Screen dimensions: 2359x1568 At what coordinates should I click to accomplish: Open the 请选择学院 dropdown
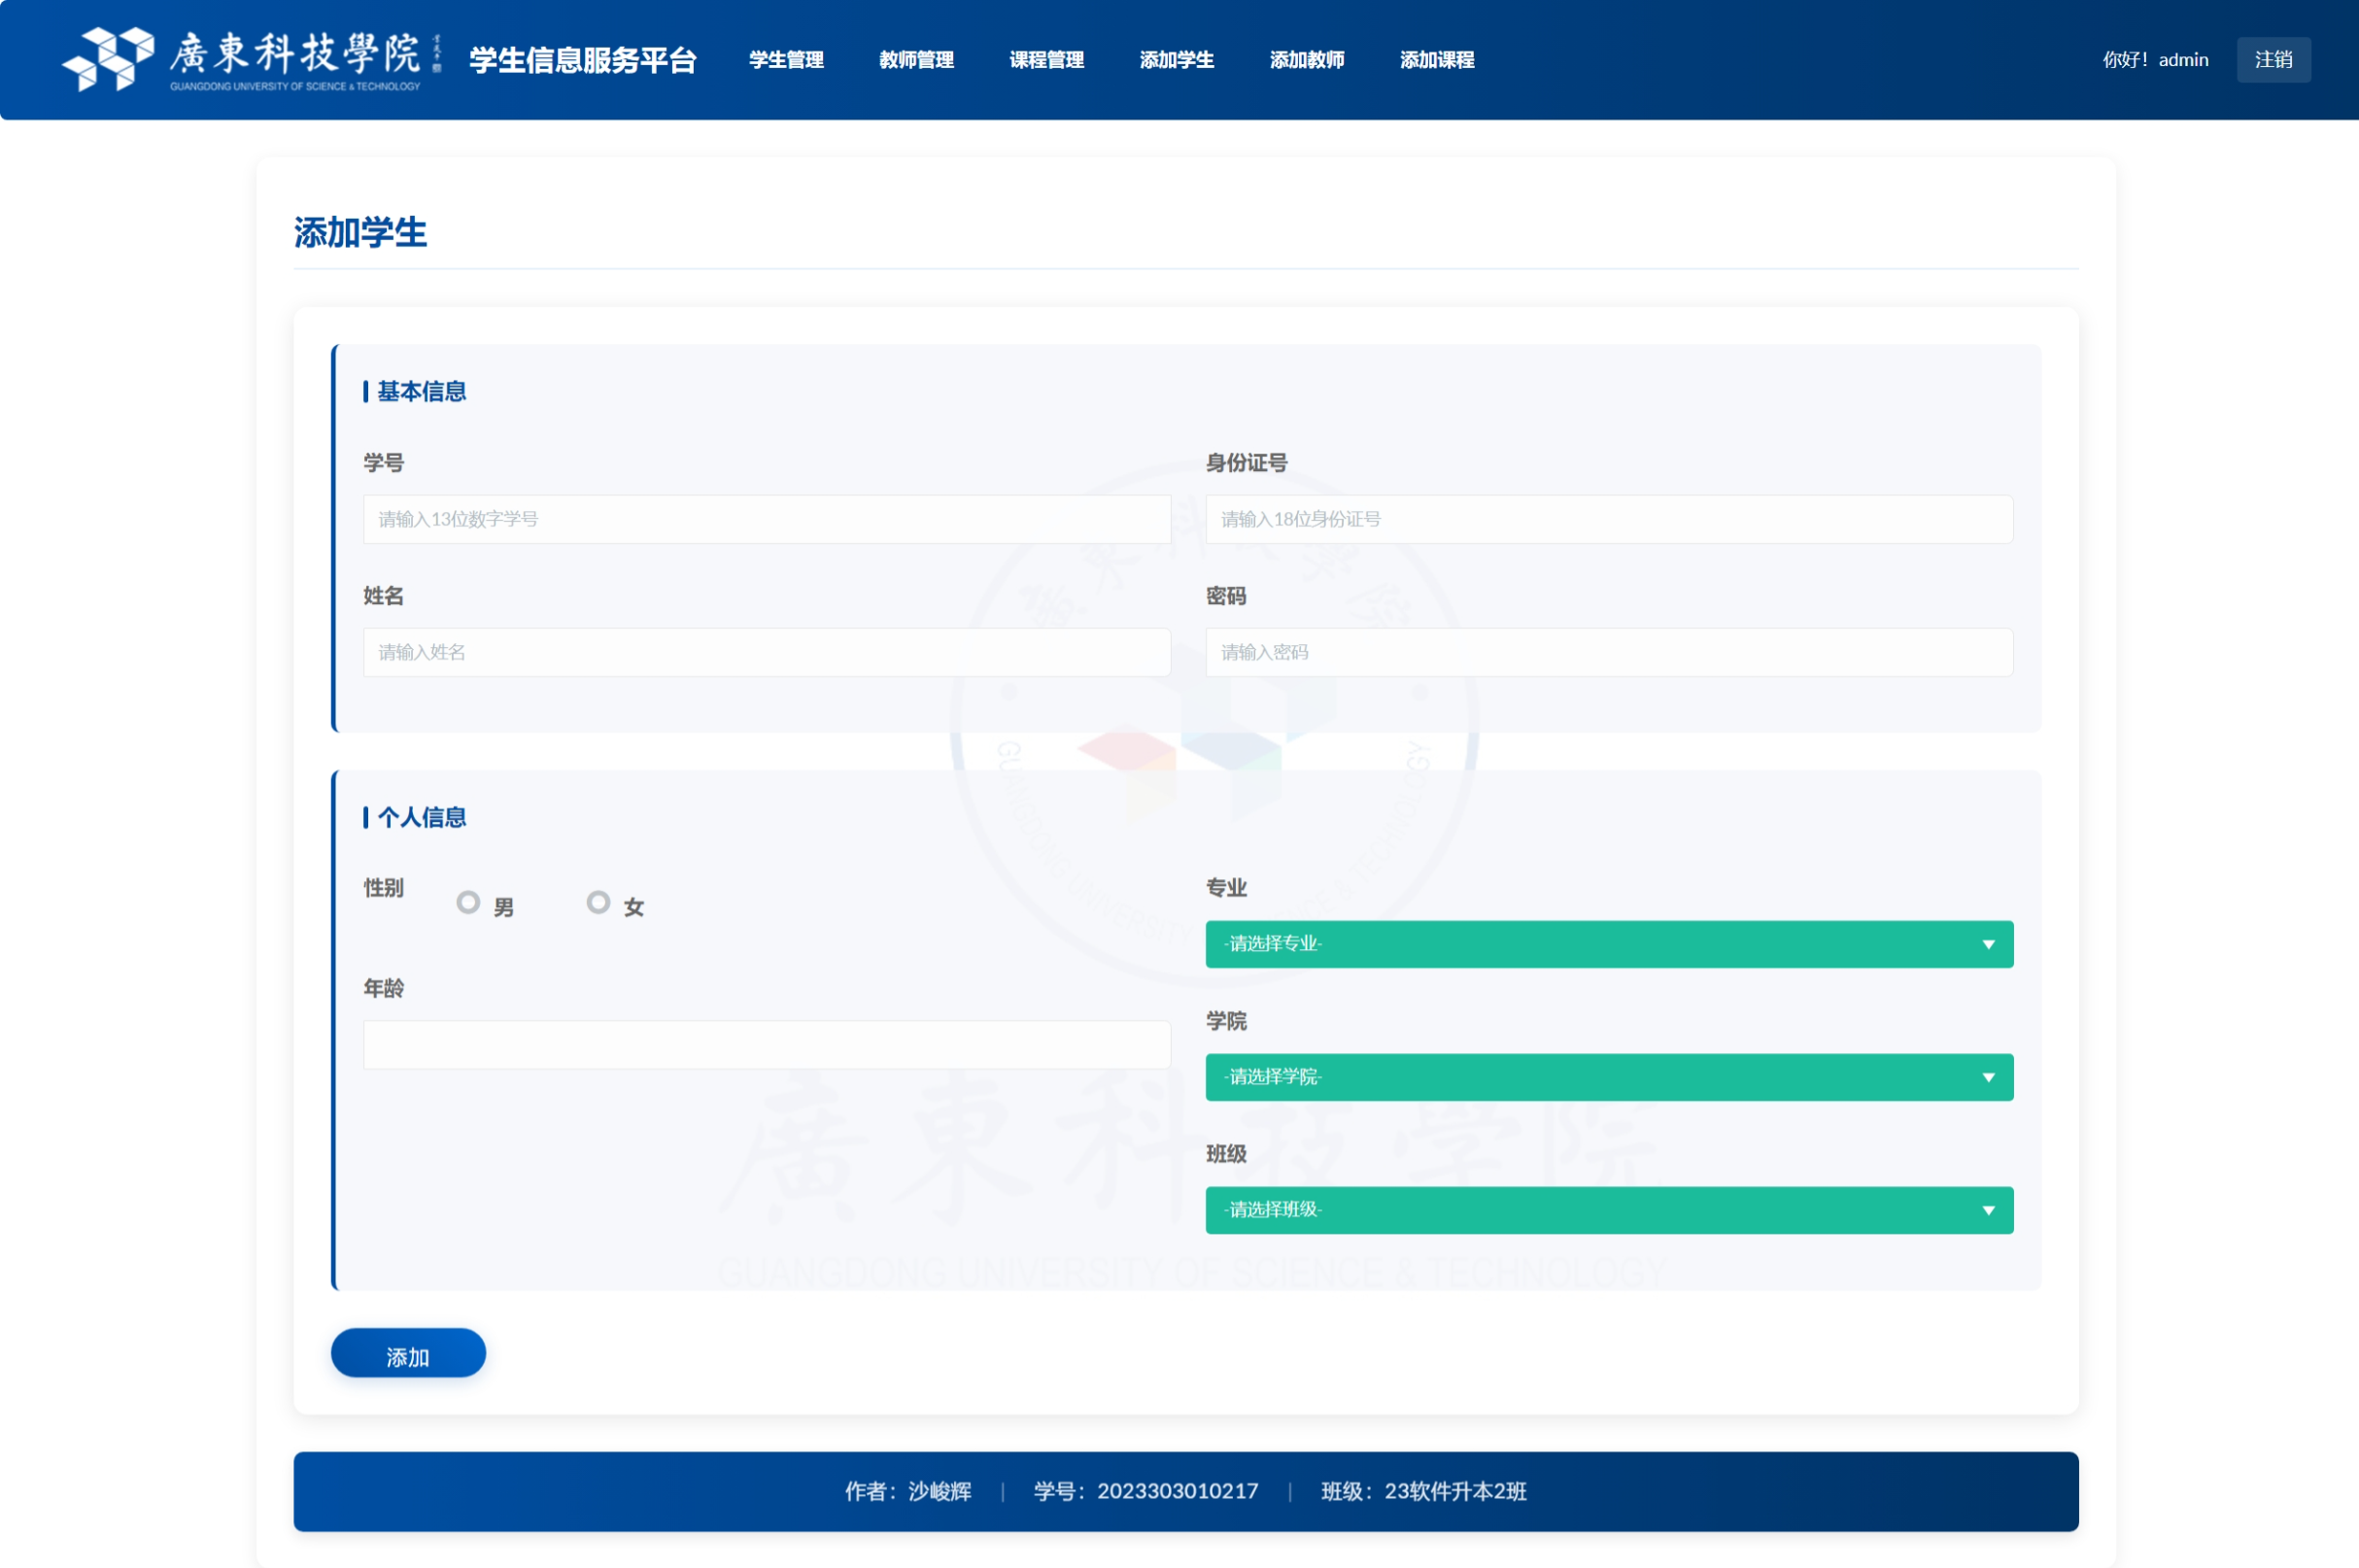[1608, 1077]
